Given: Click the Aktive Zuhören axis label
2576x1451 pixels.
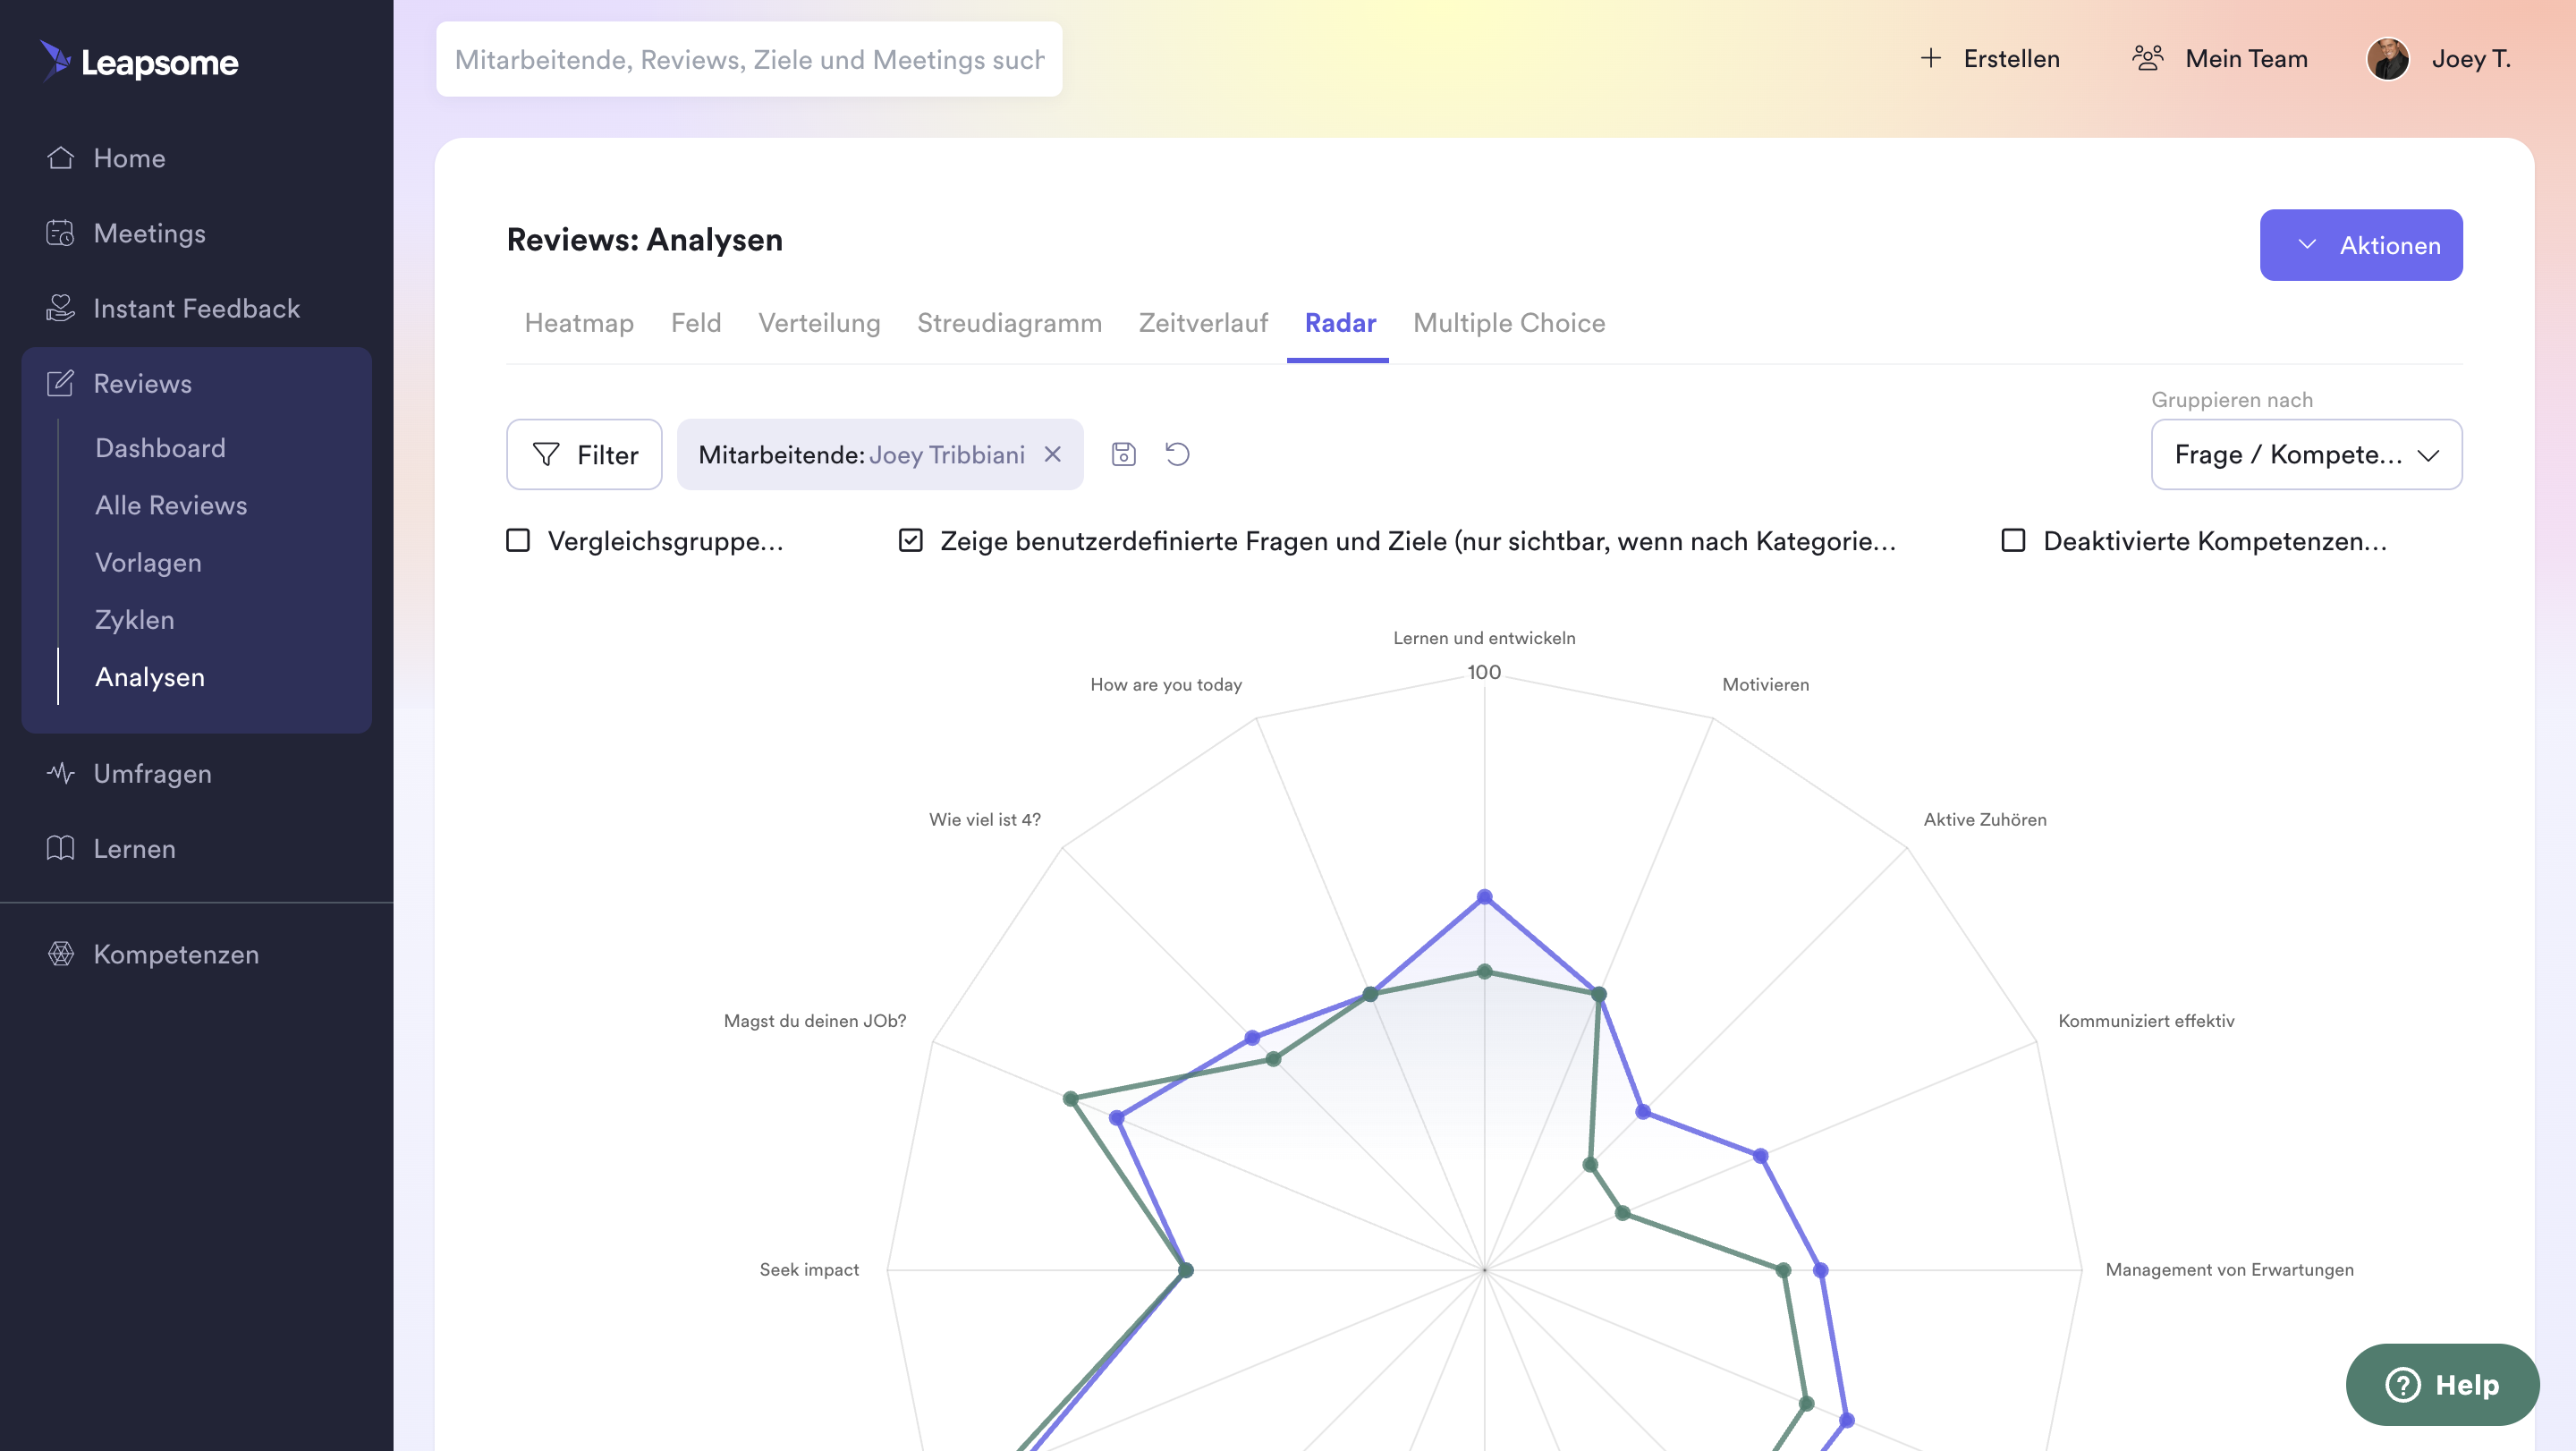Looking at the screenshot, I should tap(1984, 819).
